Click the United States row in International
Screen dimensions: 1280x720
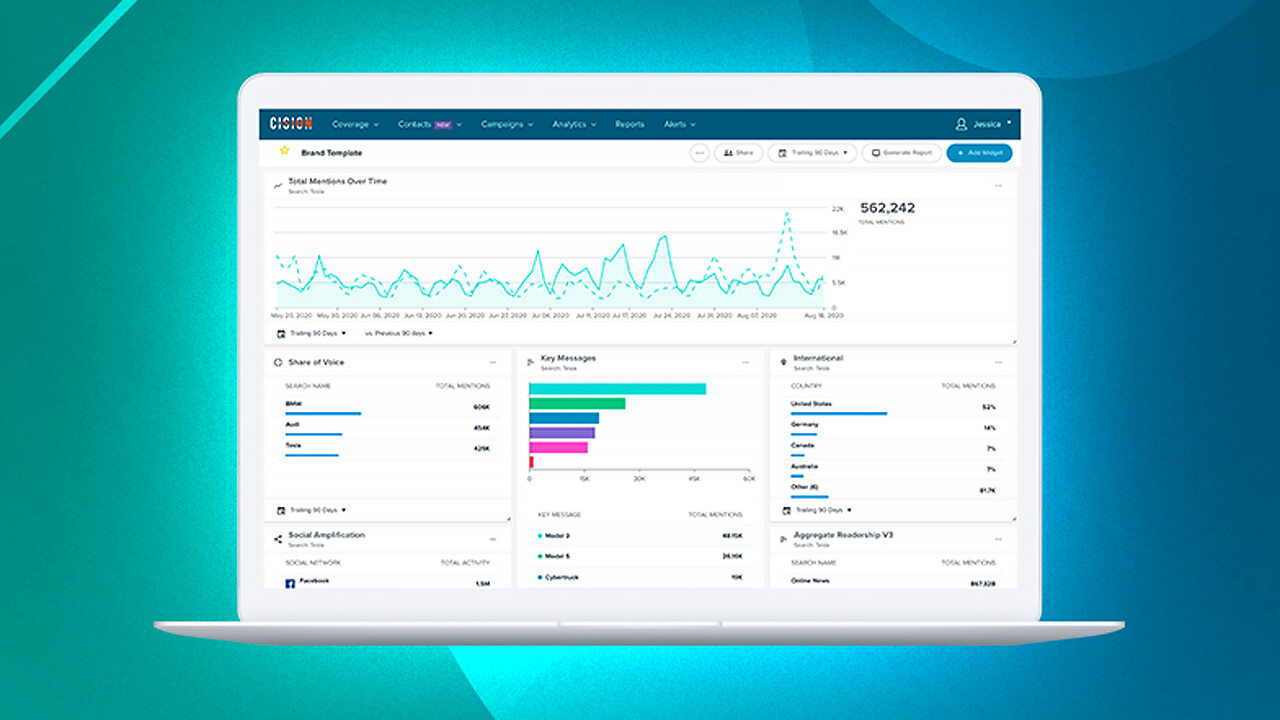(892, 407)
